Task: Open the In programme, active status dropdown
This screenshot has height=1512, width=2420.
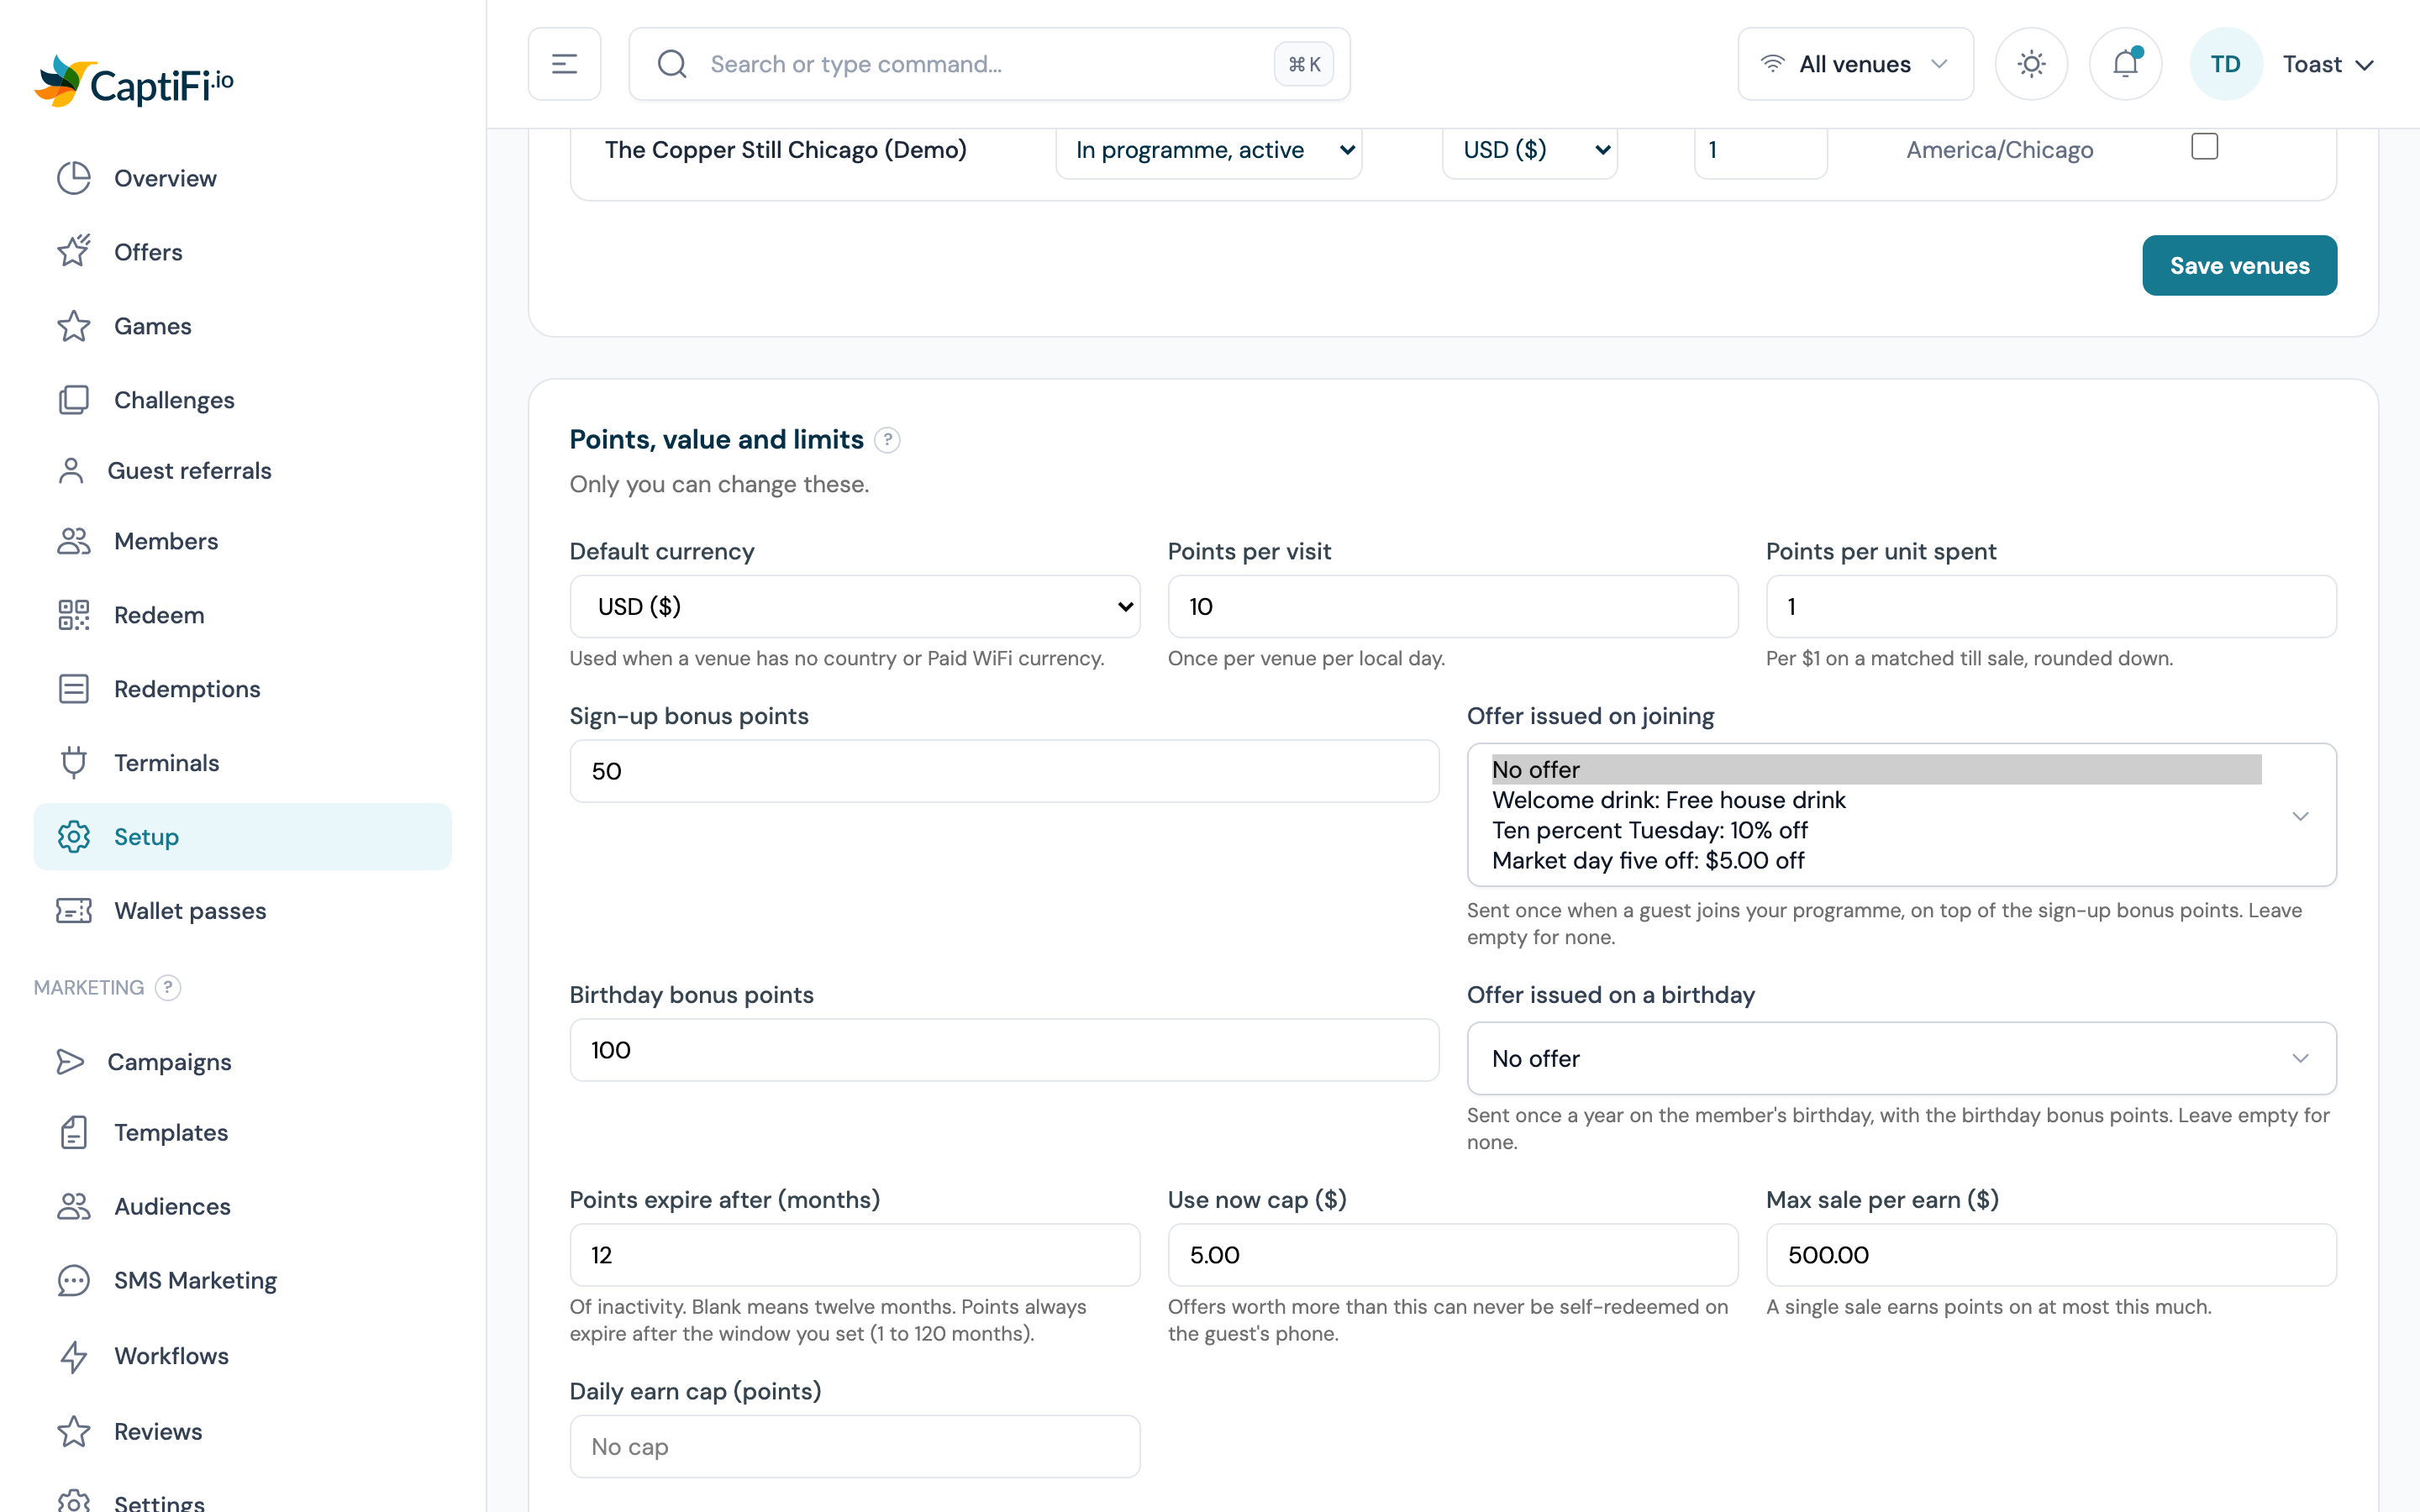Action: (x=1208, y=150)
